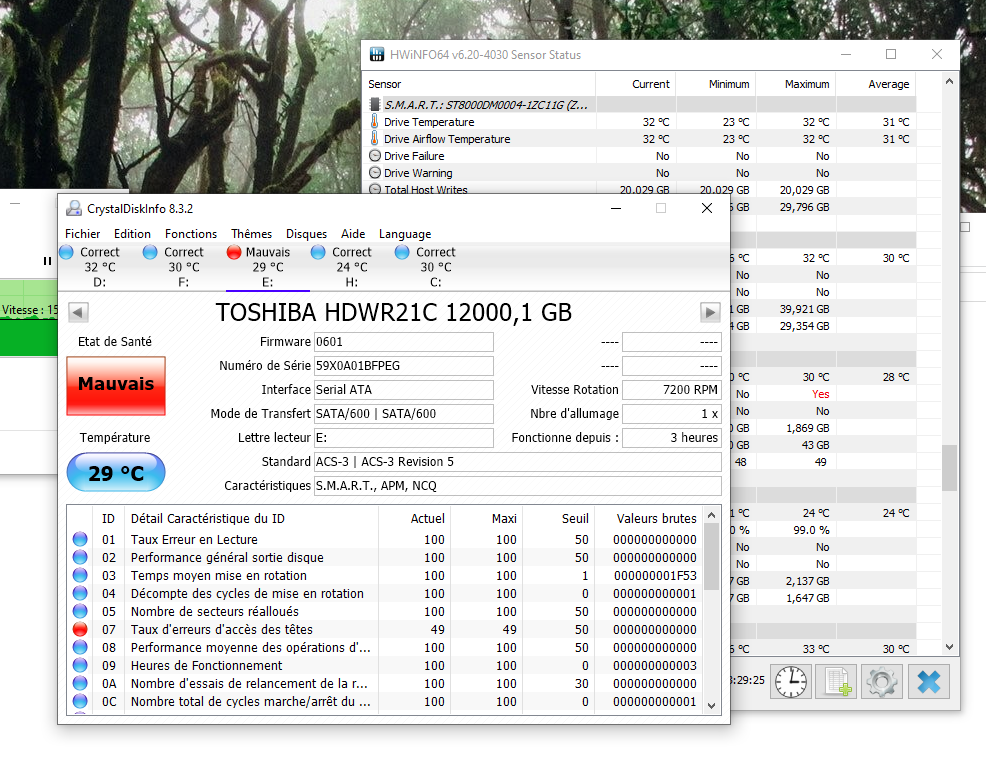This screenshot has height=770, width=986.
Task: Open the Fichier menu
Action: pos(82,234)
